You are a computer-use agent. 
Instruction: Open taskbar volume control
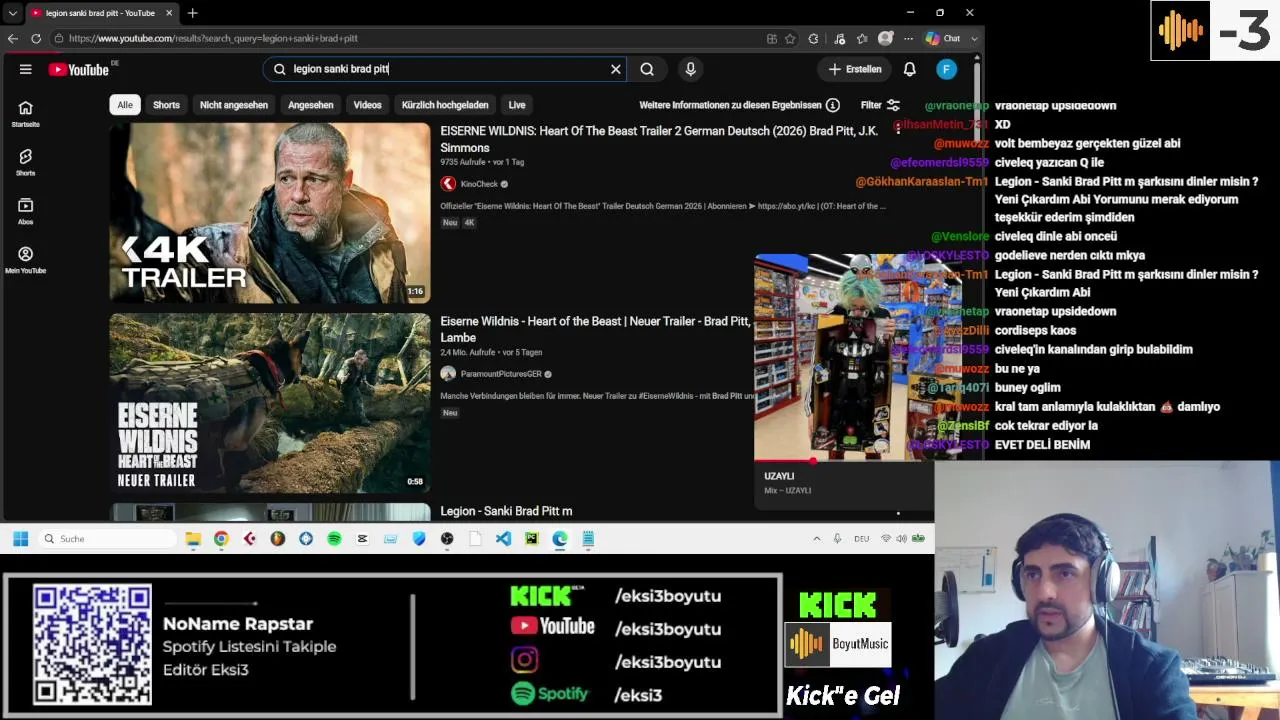[902, 539]
